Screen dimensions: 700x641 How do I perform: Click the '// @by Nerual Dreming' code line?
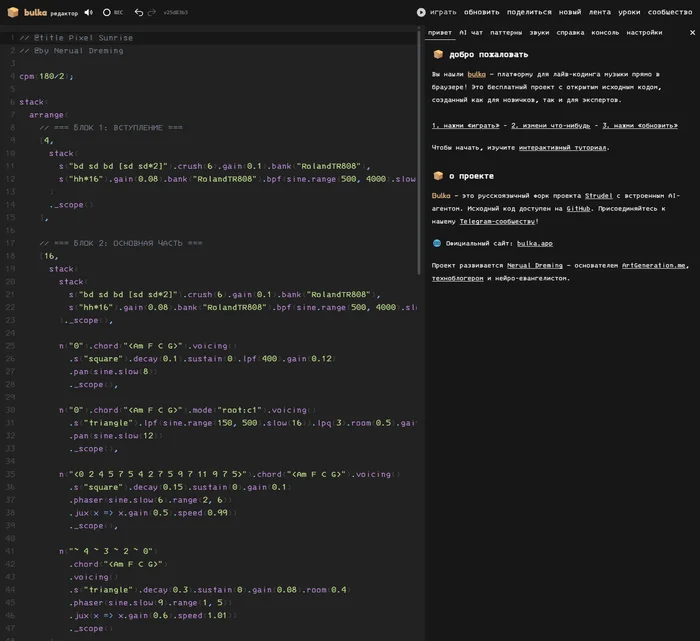71,51
